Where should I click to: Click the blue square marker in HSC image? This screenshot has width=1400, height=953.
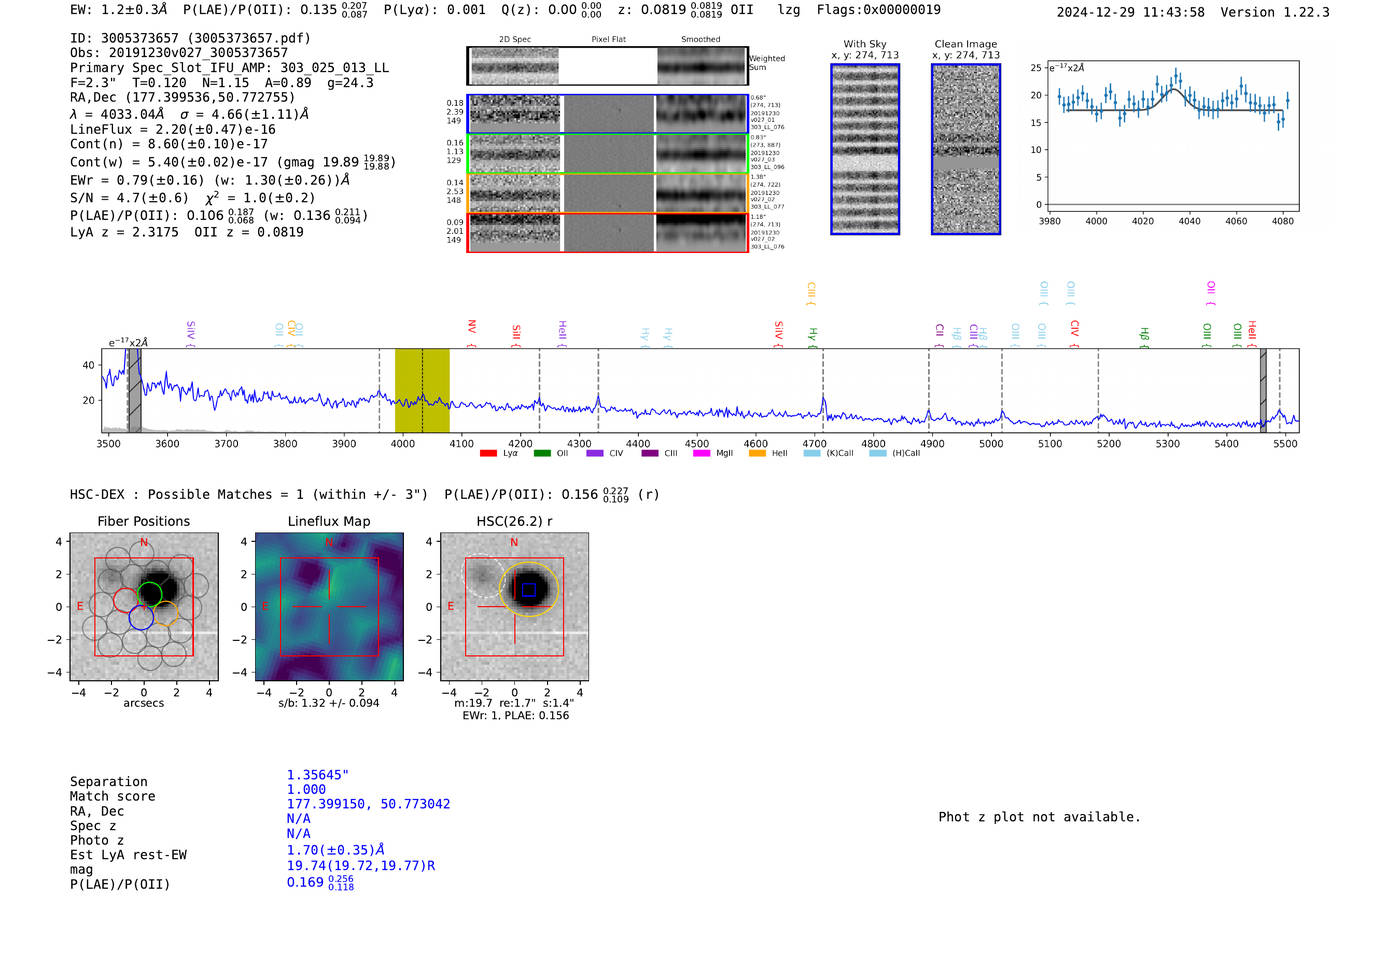[529, 590]
